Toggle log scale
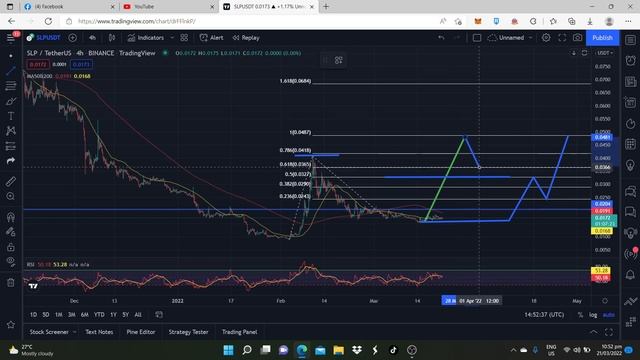 coord(593,315)
